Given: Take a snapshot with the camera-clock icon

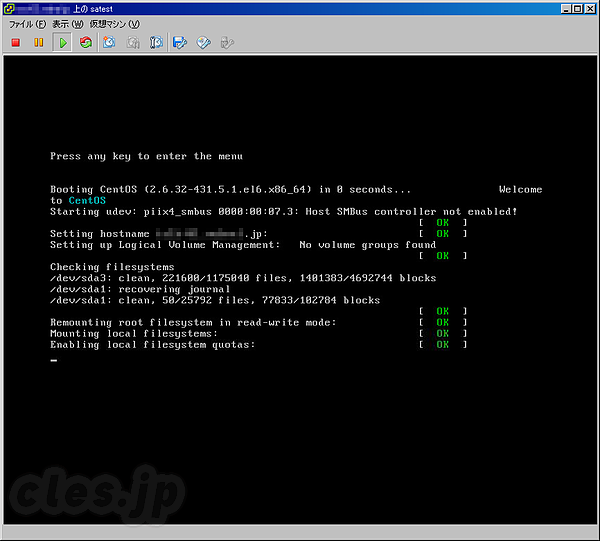Looking at the screenshot, I should [x=109, y=42].
